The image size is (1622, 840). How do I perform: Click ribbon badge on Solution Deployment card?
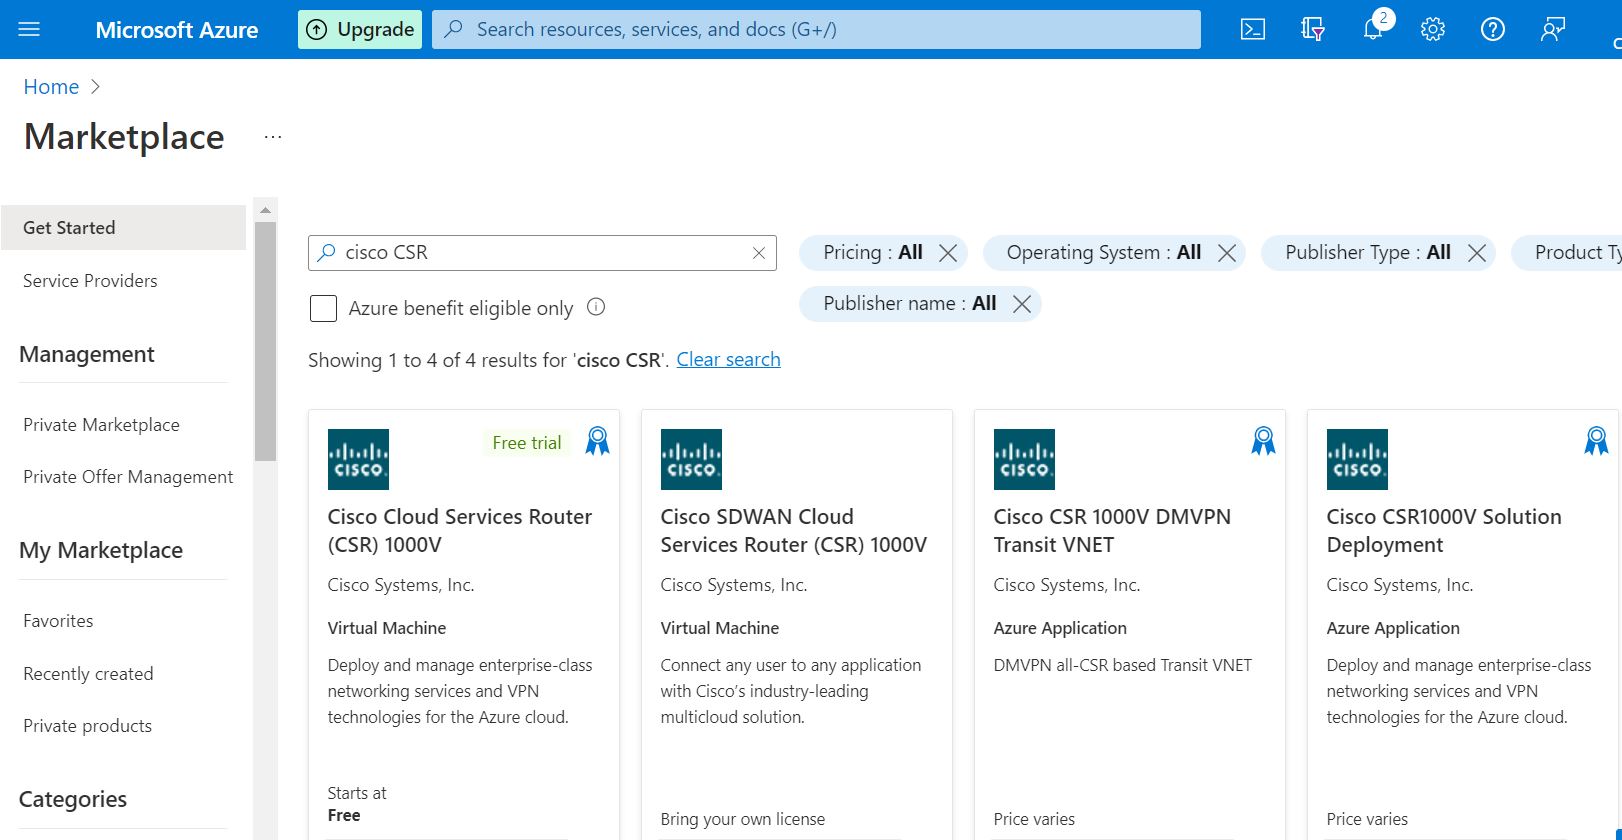pos(1596,441)
